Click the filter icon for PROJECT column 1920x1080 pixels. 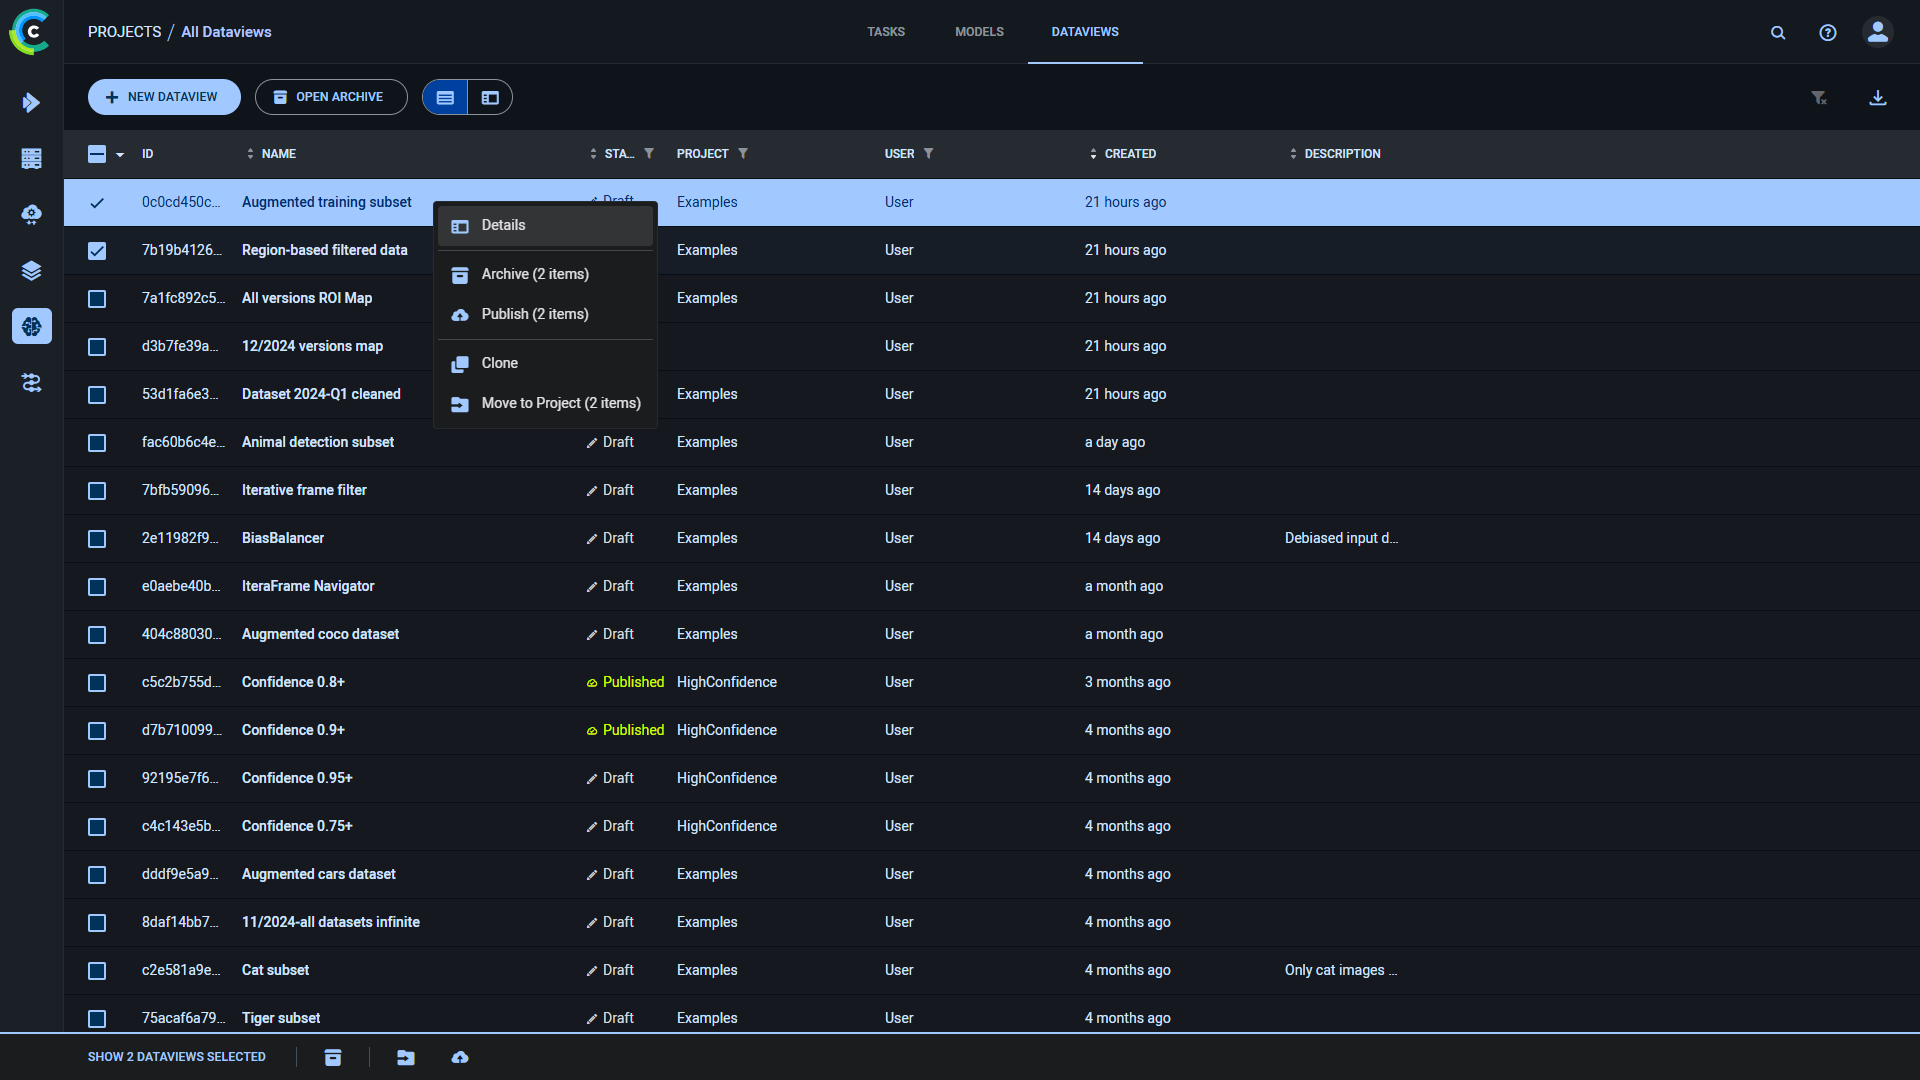click(x=742, y=153)
